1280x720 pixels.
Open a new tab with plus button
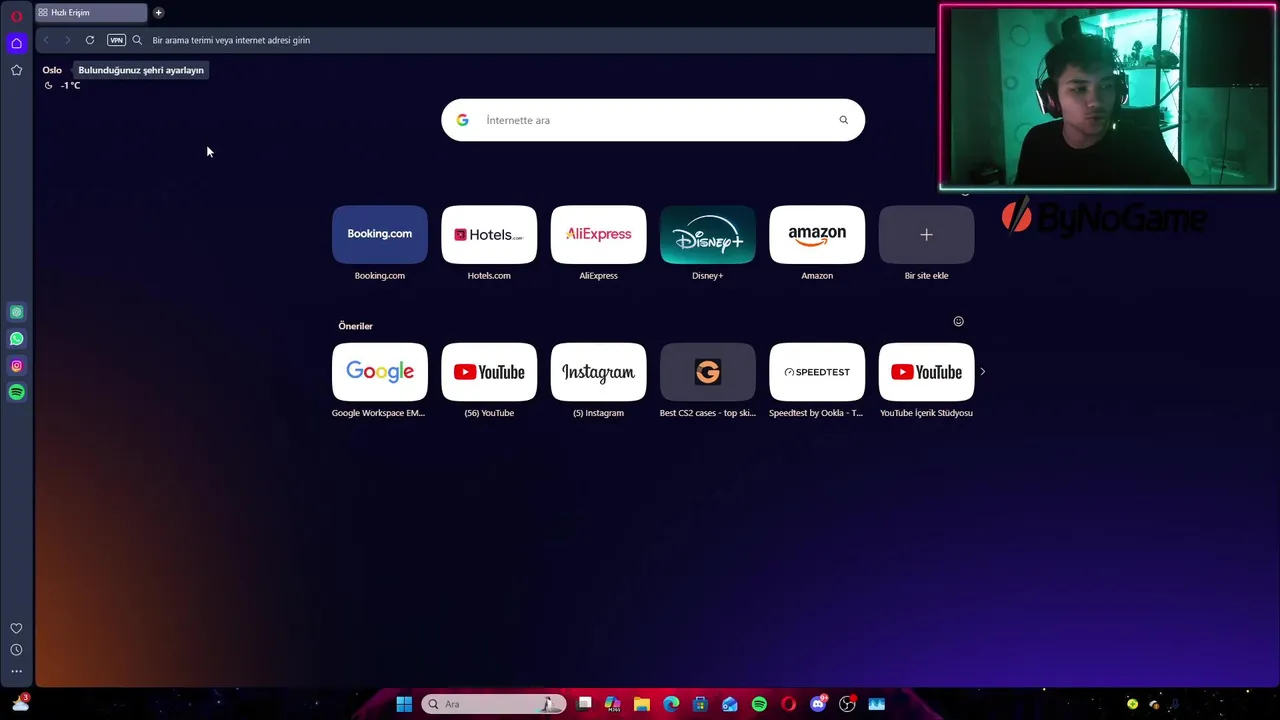[158, 13]
